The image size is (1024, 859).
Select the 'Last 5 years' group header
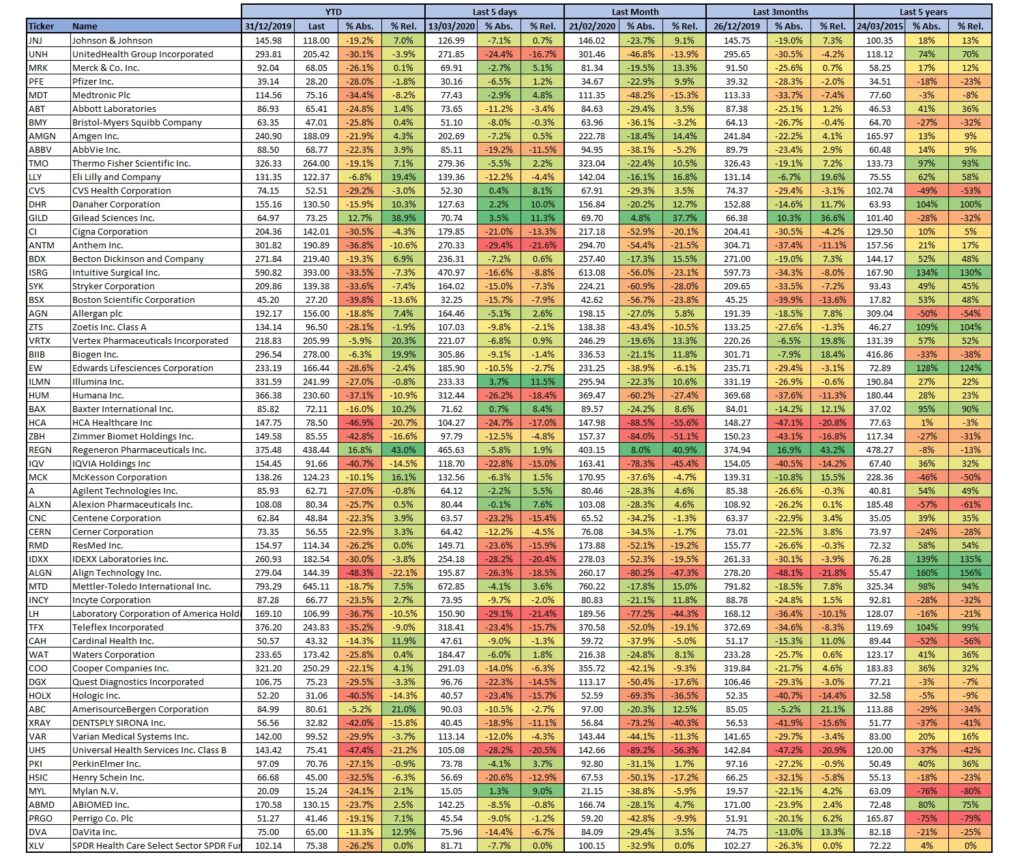923,12
